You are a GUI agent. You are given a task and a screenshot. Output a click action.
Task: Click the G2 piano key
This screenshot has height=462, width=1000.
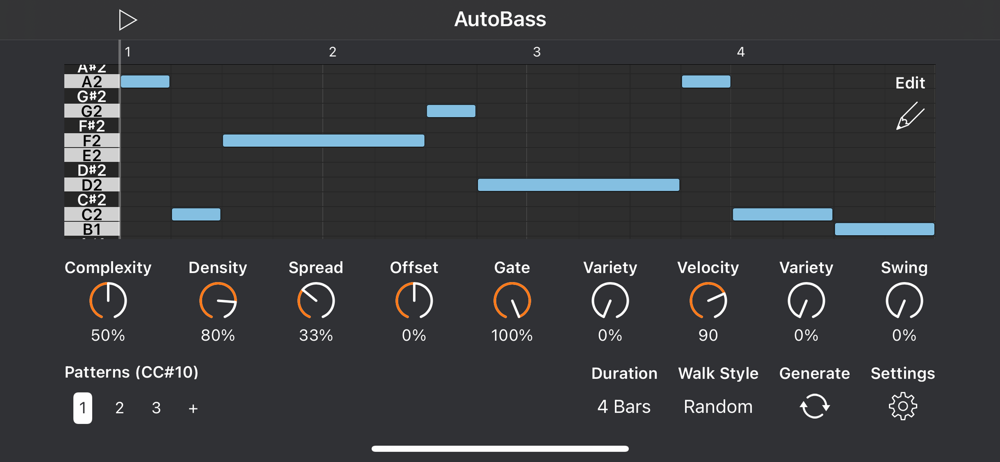click(x=91, y=111)
